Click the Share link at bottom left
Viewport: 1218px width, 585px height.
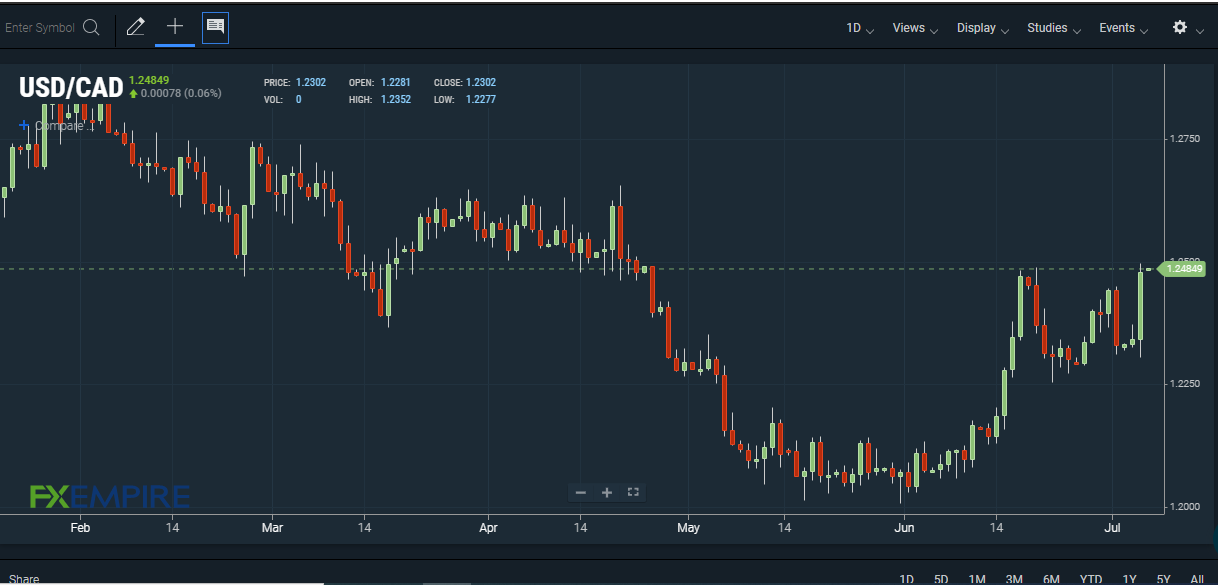click(24, 579)
